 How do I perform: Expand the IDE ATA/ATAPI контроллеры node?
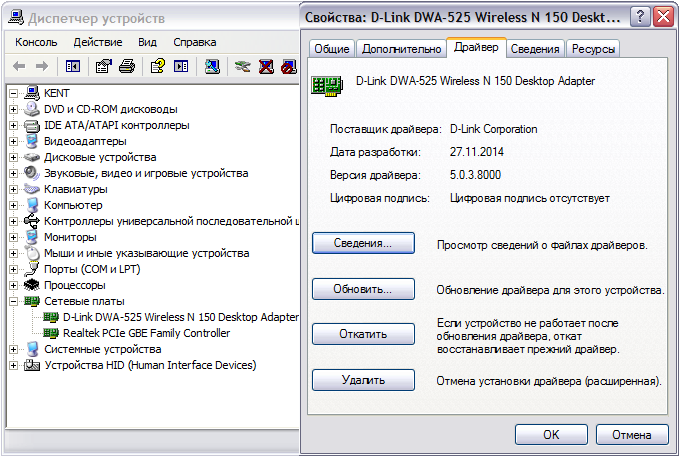coord(13,125)
